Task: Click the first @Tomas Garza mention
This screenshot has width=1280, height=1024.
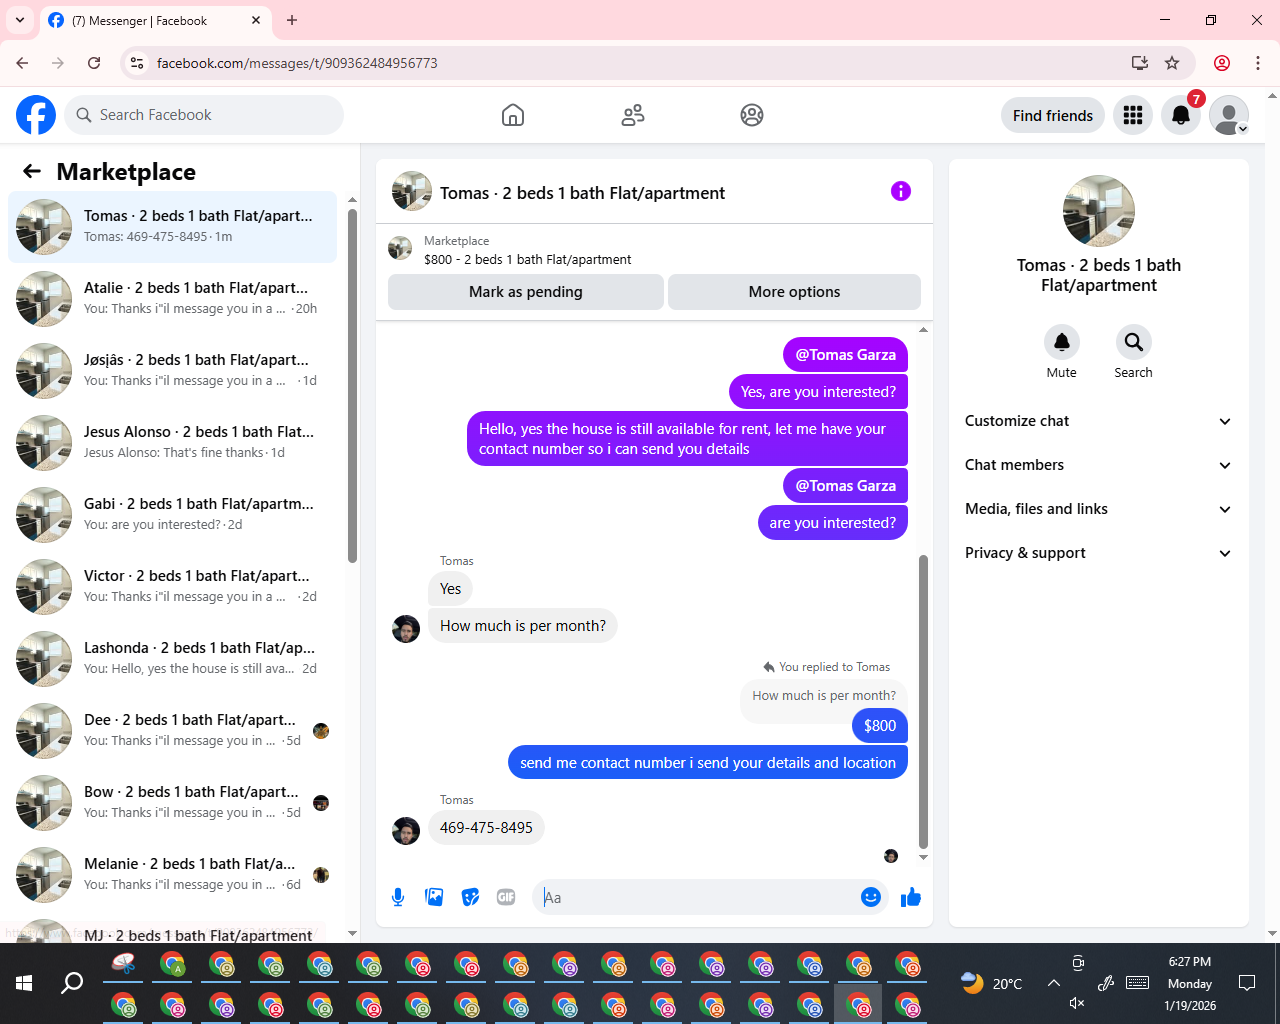Action: click(x=845, y=355)
